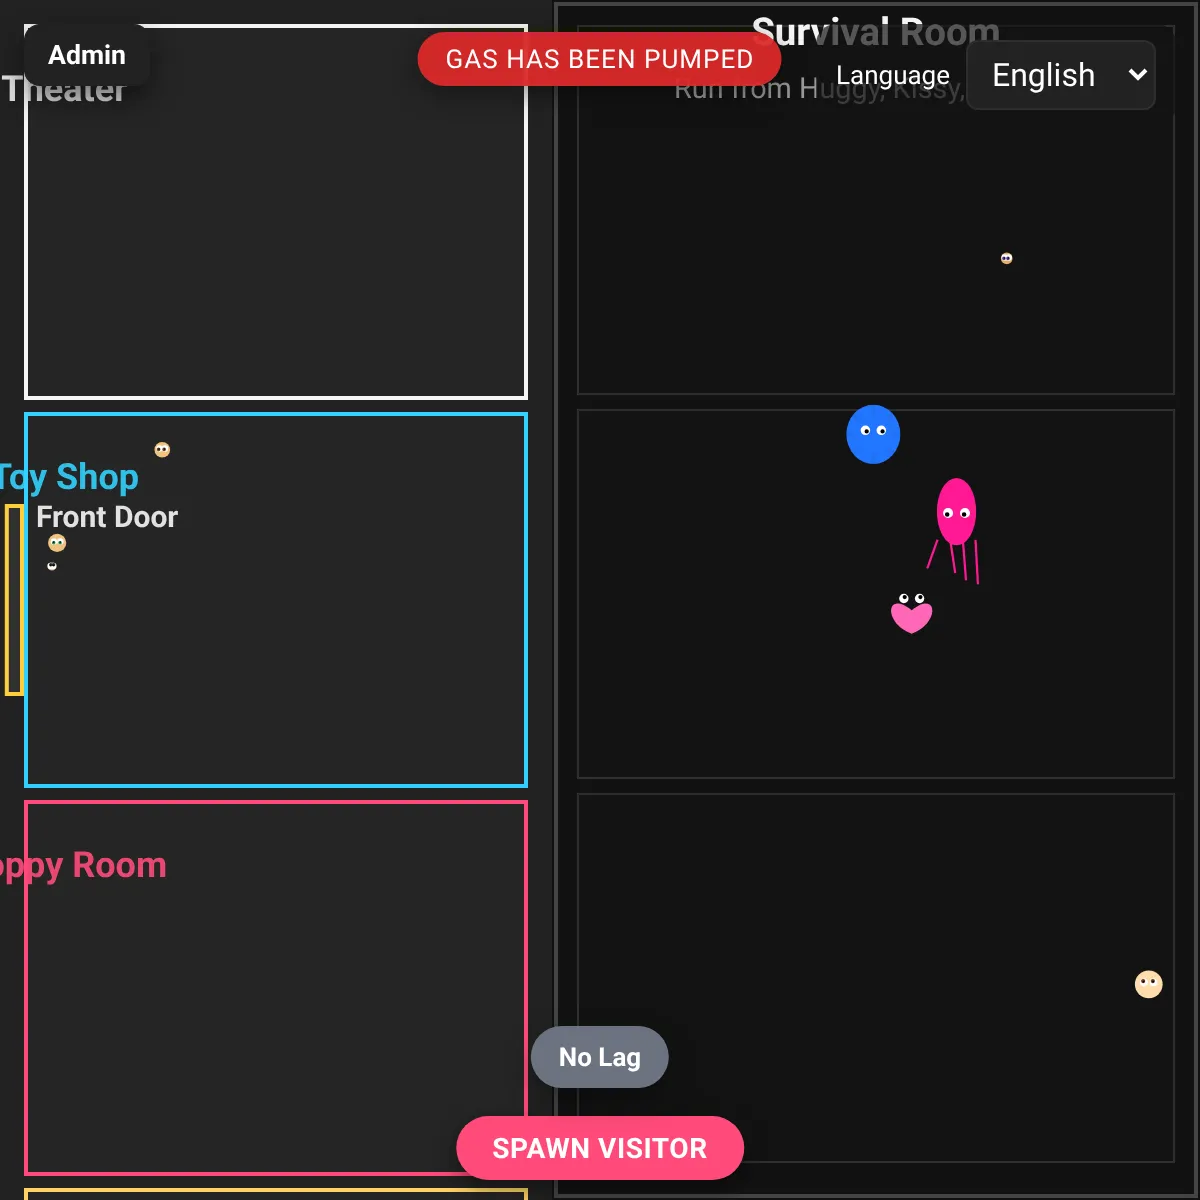The height and width of the screenshot is (1200, 1200).
Task: Select the large visitor in the bottom survival cell
Action: pyautogui.click(x=1149, y=984)
